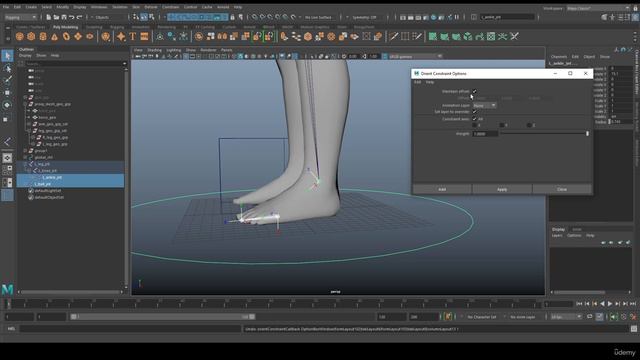Select defaultLightSet in the Outliner
This screenshot has width=640, height=360.
(x=49, y=191)
